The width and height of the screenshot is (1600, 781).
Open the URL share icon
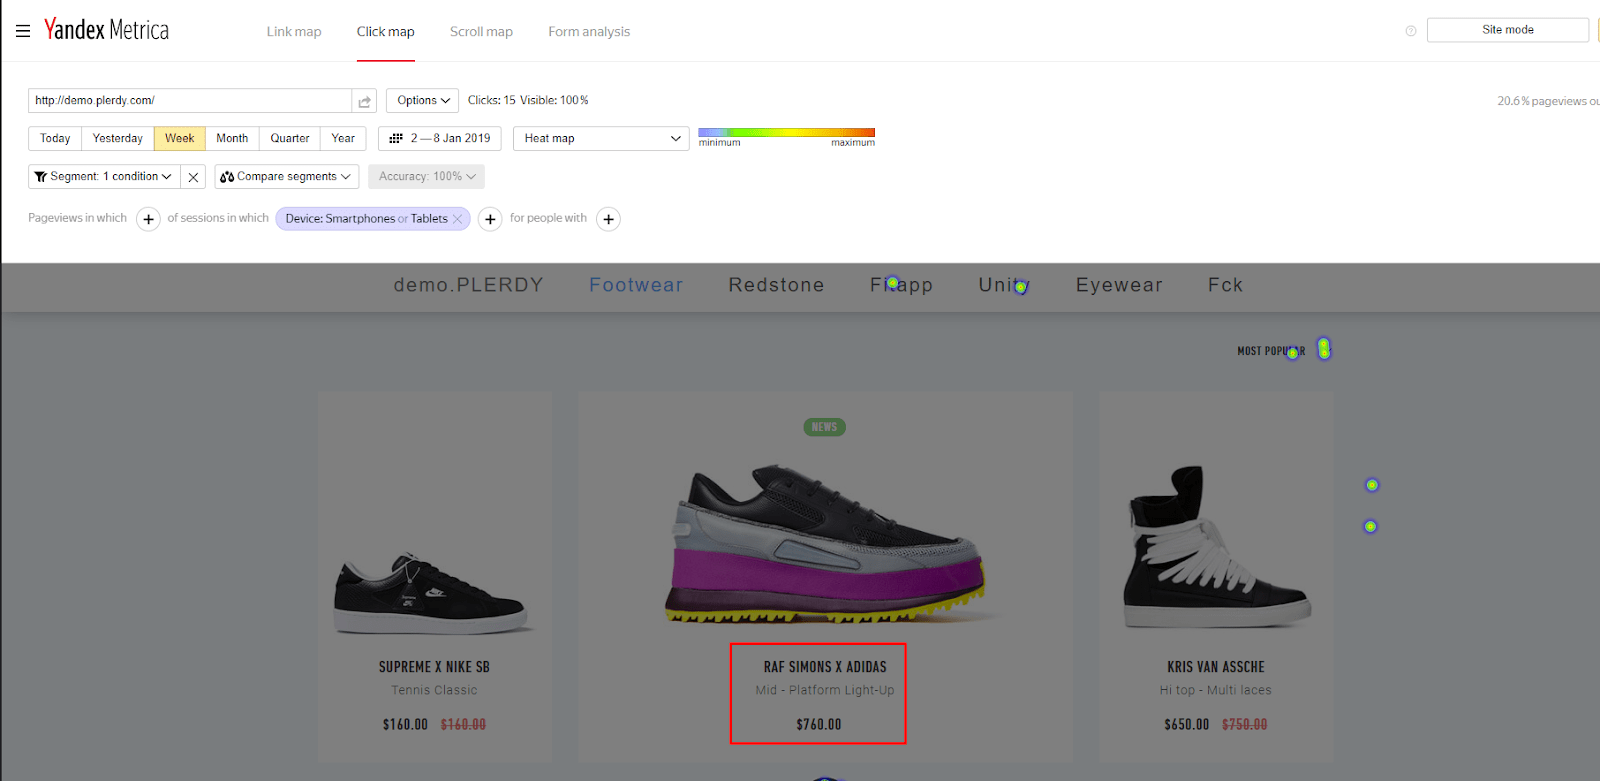(x=364, y=101)
